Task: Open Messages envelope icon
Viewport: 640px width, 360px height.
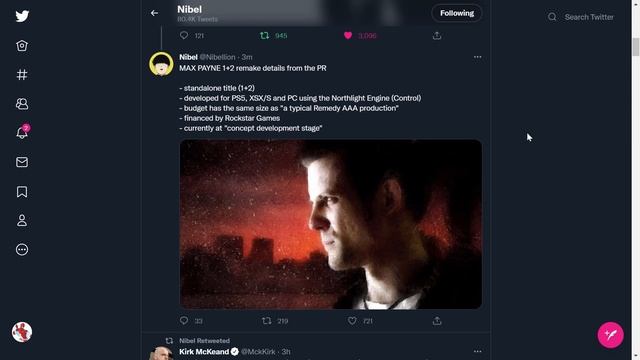Action: point(22,162)
